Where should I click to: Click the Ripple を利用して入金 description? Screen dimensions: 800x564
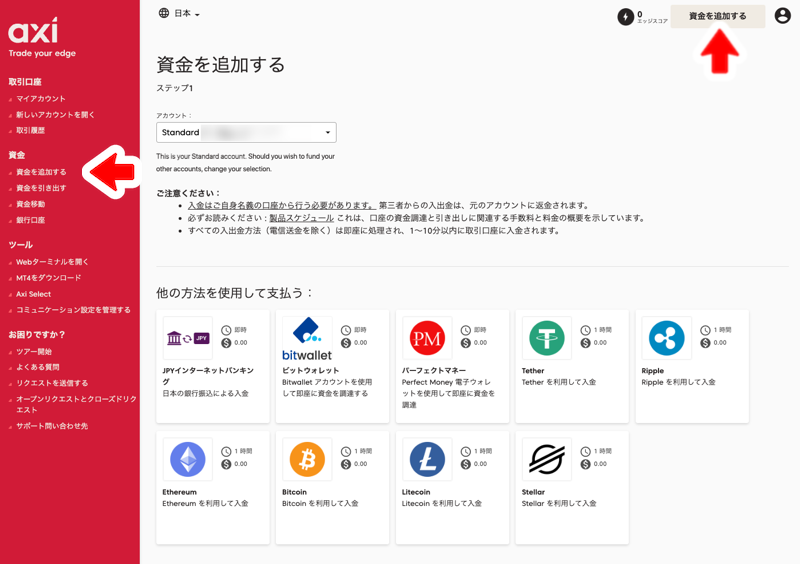pyautogui.click(x=679, y=382)
